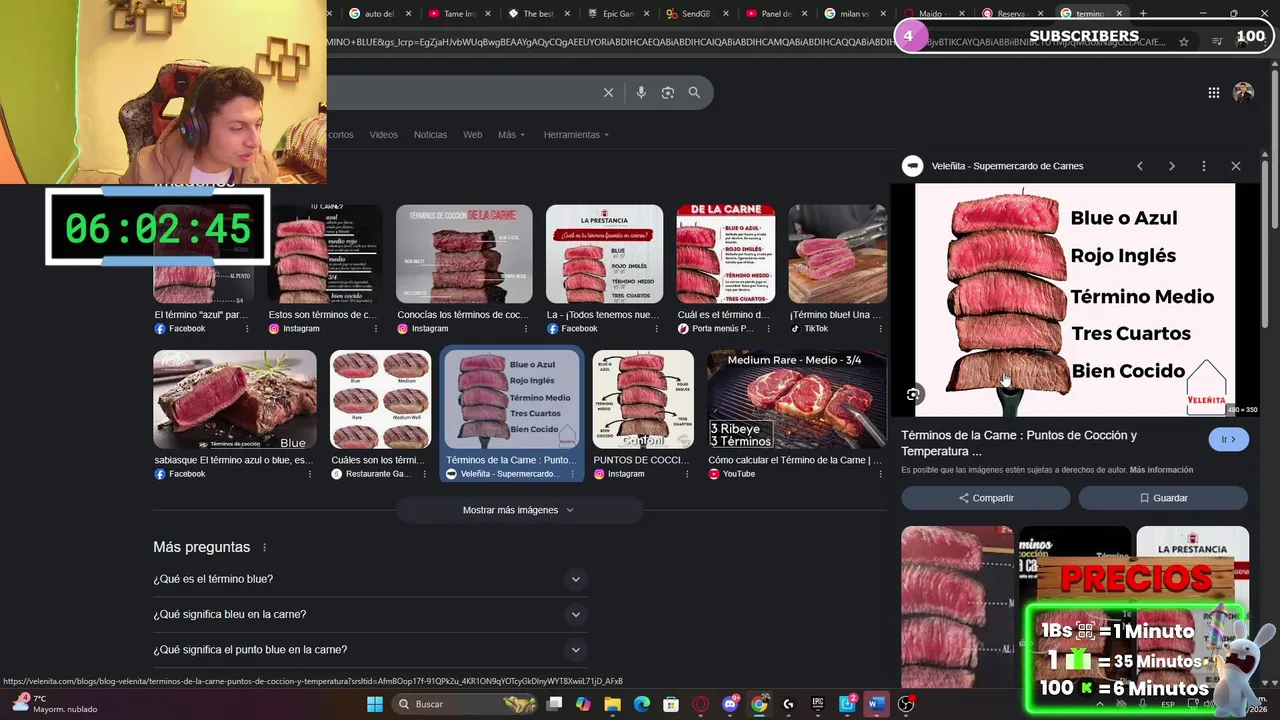
Task: Open Logitech G HUB from the taskbar
Action: 788,704
